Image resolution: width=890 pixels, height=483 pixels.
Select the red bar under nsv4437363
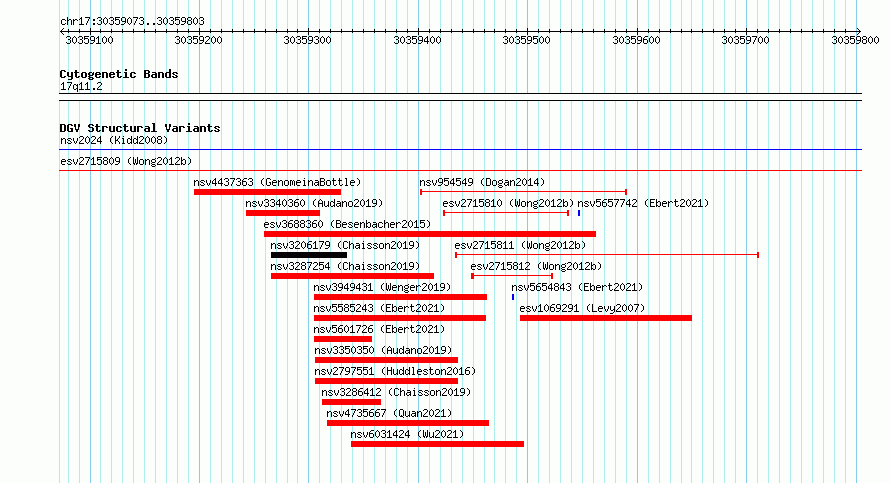click(x=267, y=192)
